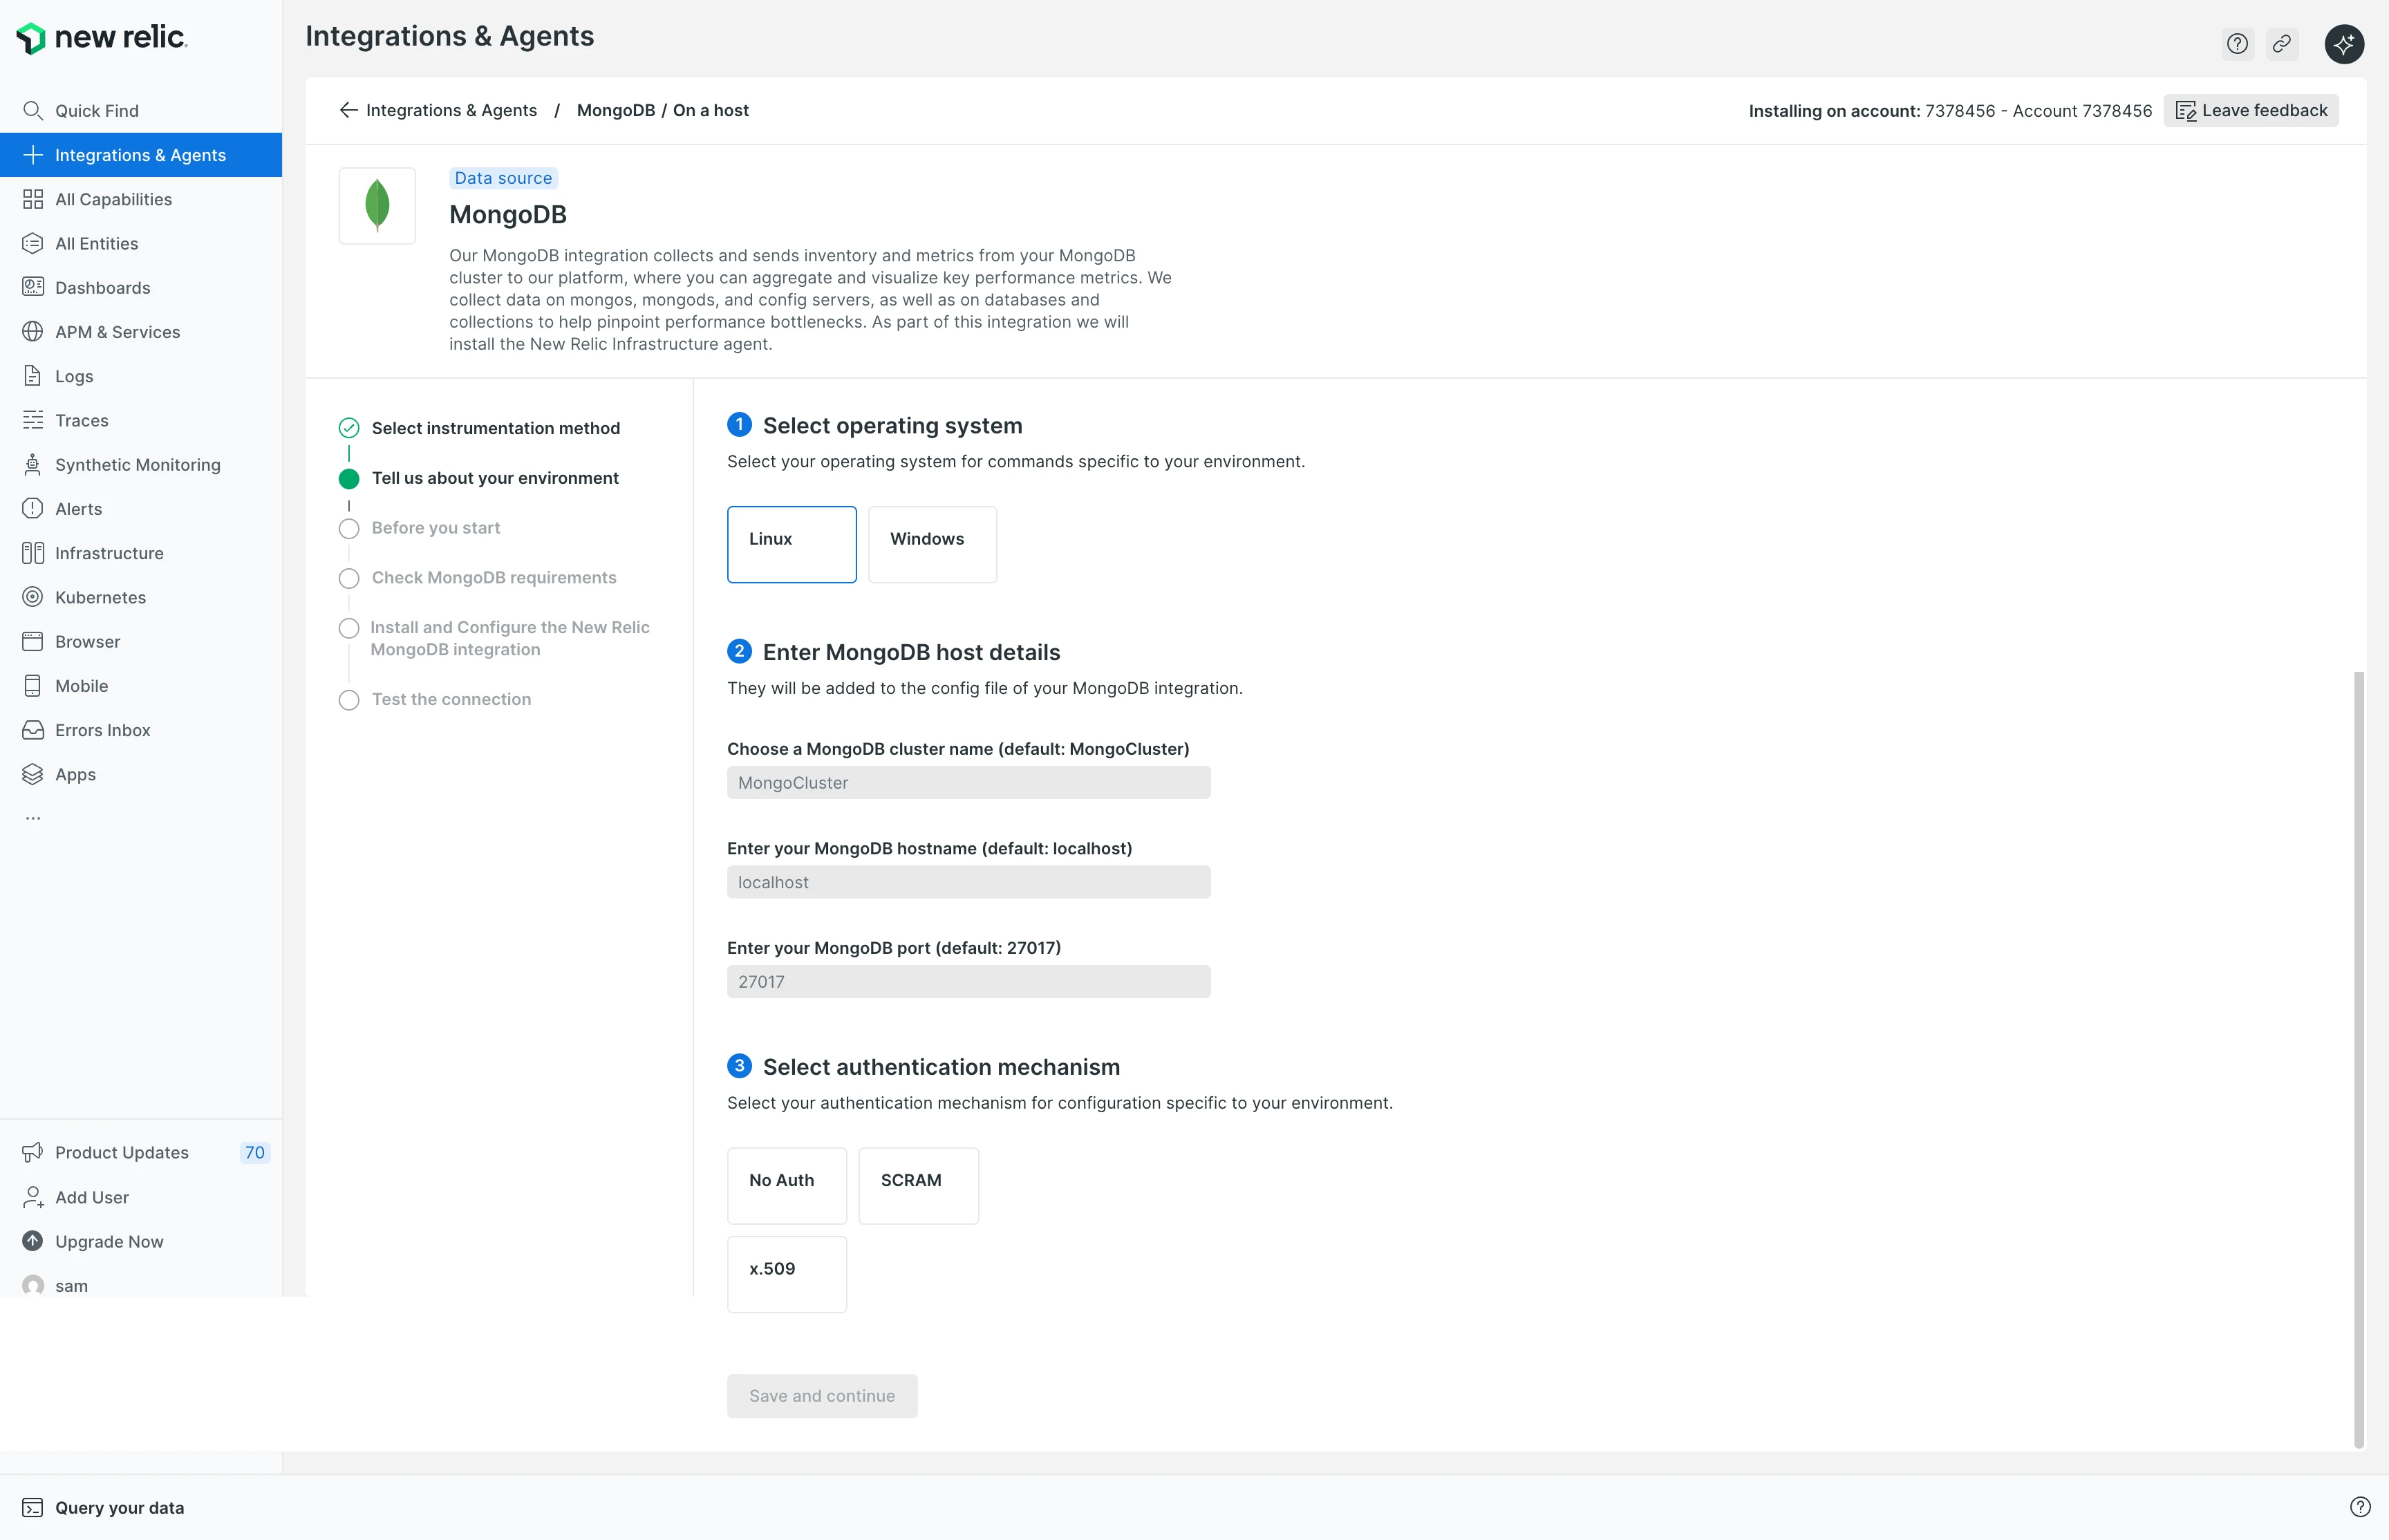The height and width of the screenshot is (1540, 2389).
Task: Go to Infrastructure menu item
Action: click(141, 553)
